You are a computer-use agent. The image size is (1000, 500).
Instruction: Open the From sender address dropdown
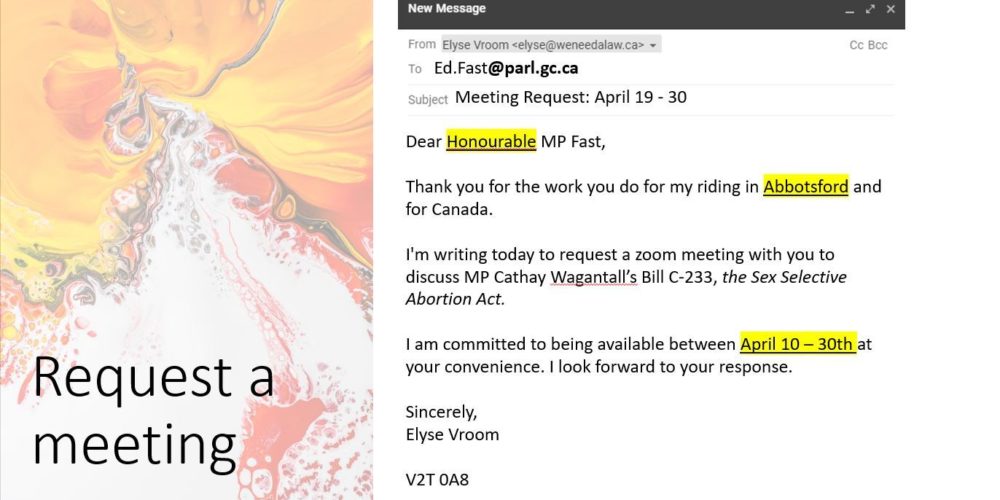(x=653, y=45)
